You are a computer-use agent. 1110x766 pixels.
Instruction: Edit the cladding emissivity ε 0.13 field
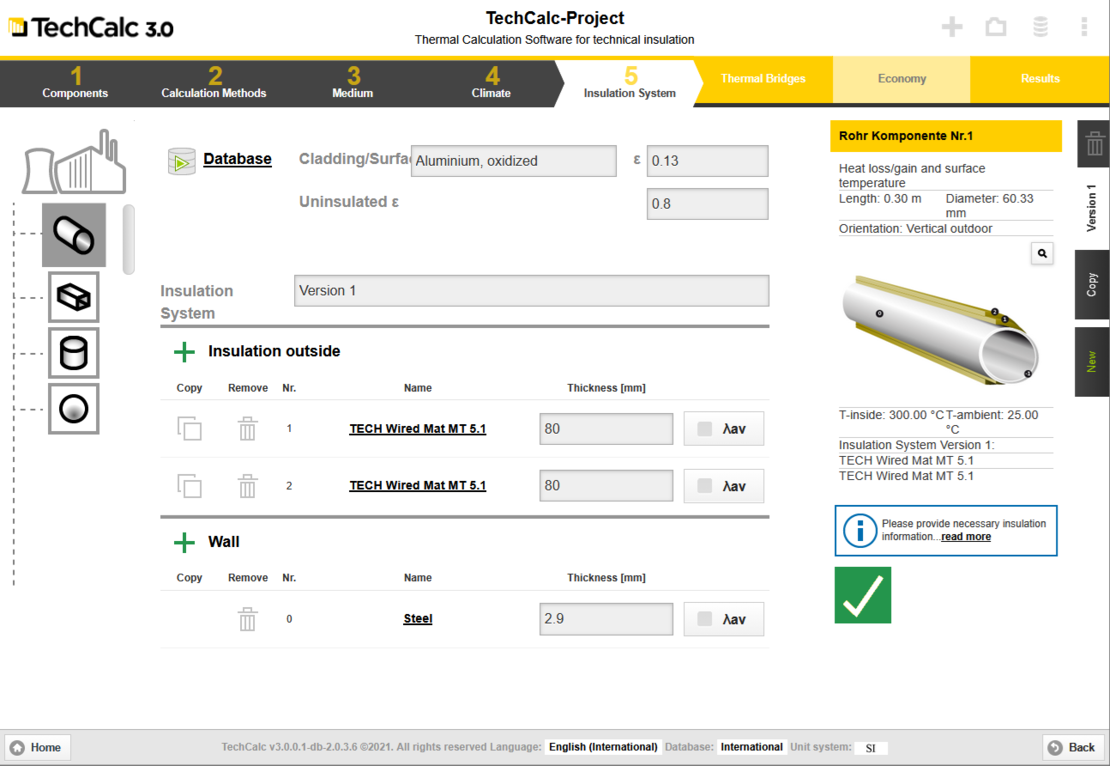point(707,161)
